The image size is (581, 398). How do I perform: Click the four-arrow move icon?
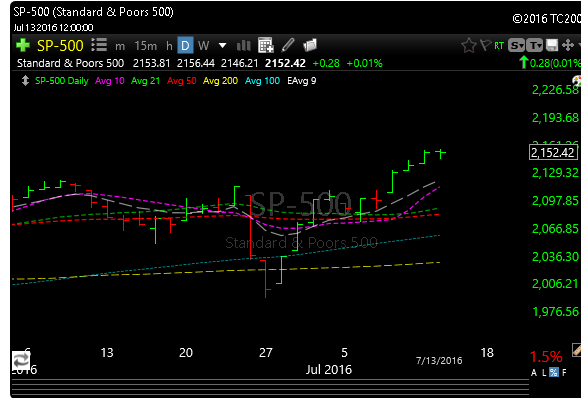[568, 46]
